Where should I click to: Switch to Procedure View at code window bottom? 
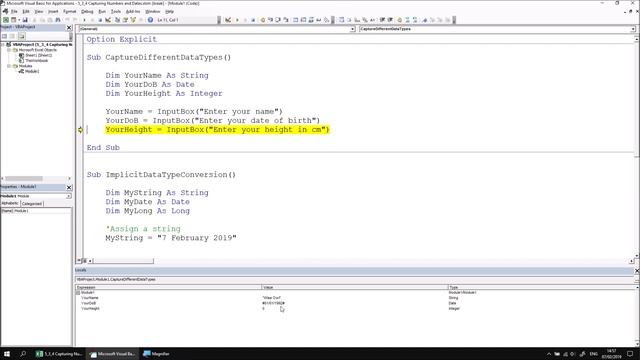(x=79, y=260)
